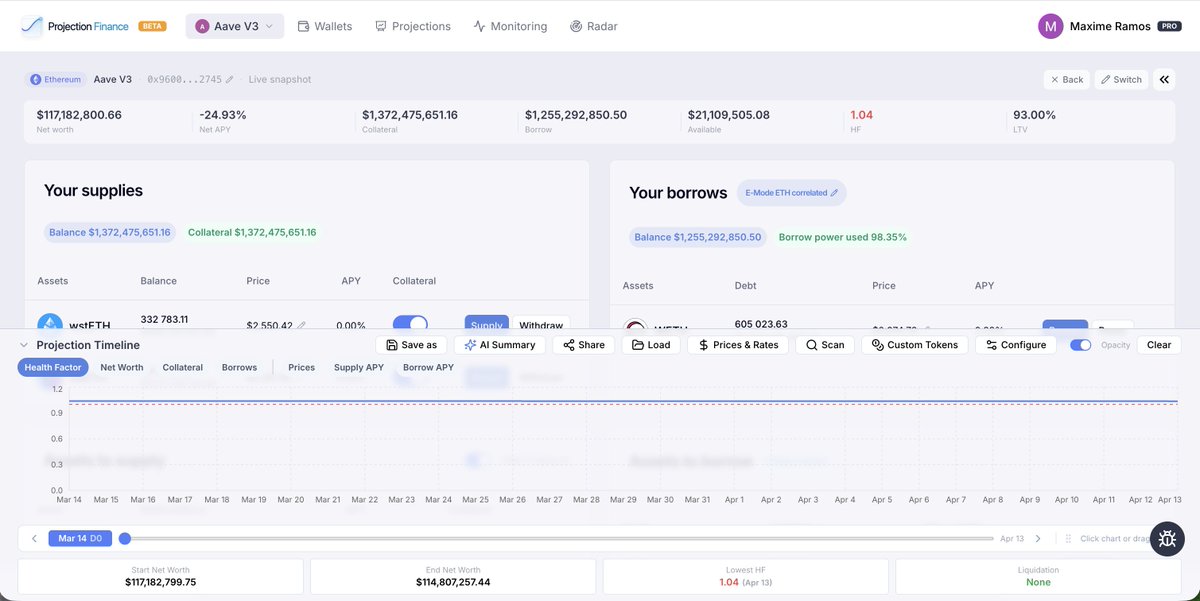The width and height of the screenshot is (1200, 601).
Task: Click Available value $21,109,505.08
Action: [x=729, y=115]
